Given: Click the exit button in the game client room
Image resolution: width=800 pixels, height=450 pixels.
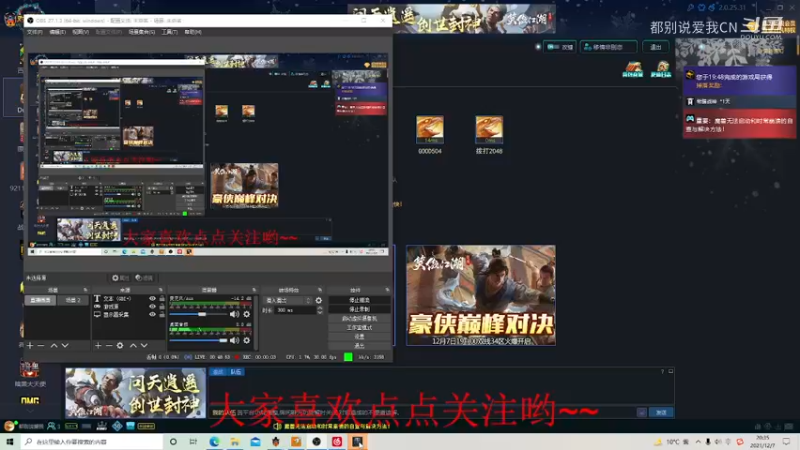Looking at the screenshot, I should [656, 47].
